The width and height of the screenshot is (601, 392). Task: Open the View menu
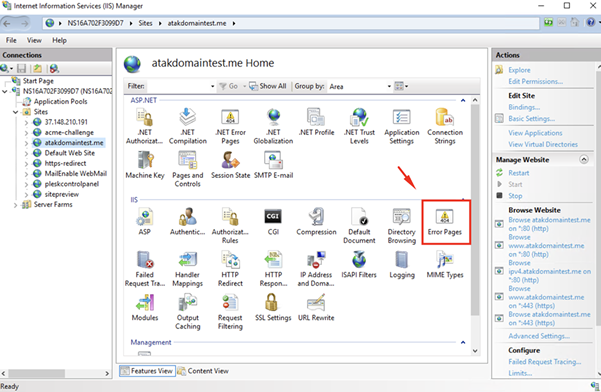[x=34, y=40]
